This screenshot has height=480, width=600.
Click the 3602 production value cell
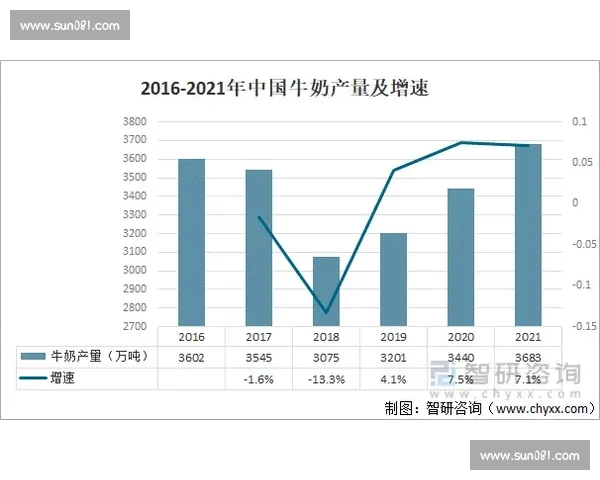pos(191,358)
